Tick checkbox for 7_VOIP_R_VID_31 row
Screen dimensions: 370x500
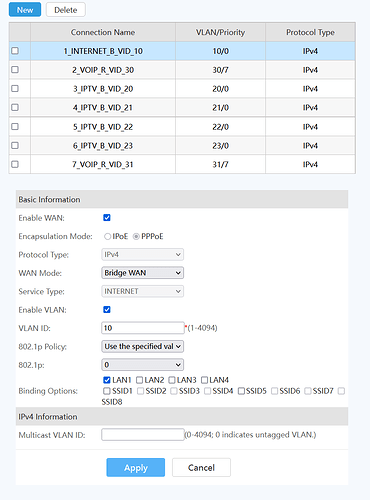coord(15,164)
